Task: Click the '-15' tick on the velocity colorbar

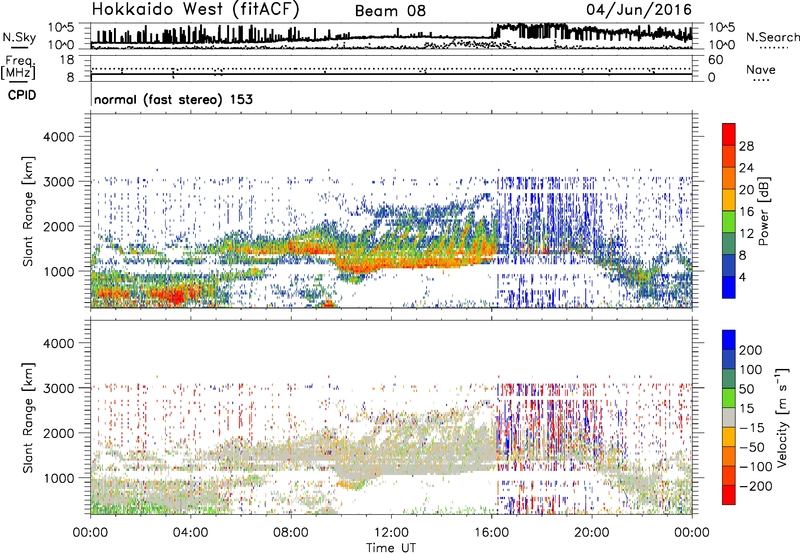Action: coord(752,428)
